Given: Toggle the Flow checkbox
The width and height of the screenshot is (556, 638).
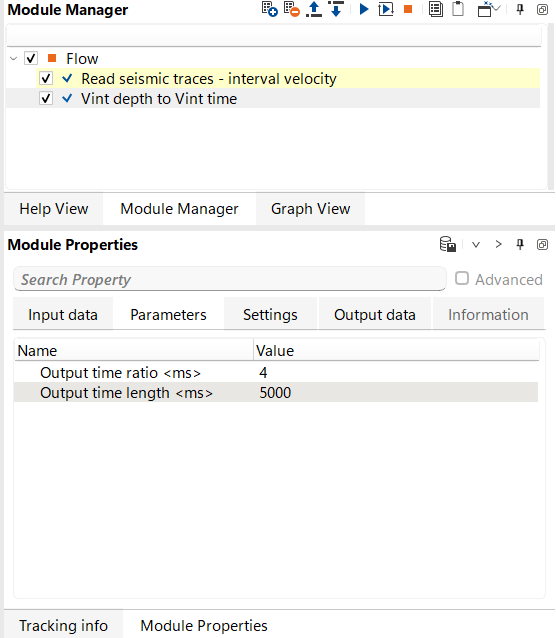Looking at the screenshot, I should [x=31, y=58].
